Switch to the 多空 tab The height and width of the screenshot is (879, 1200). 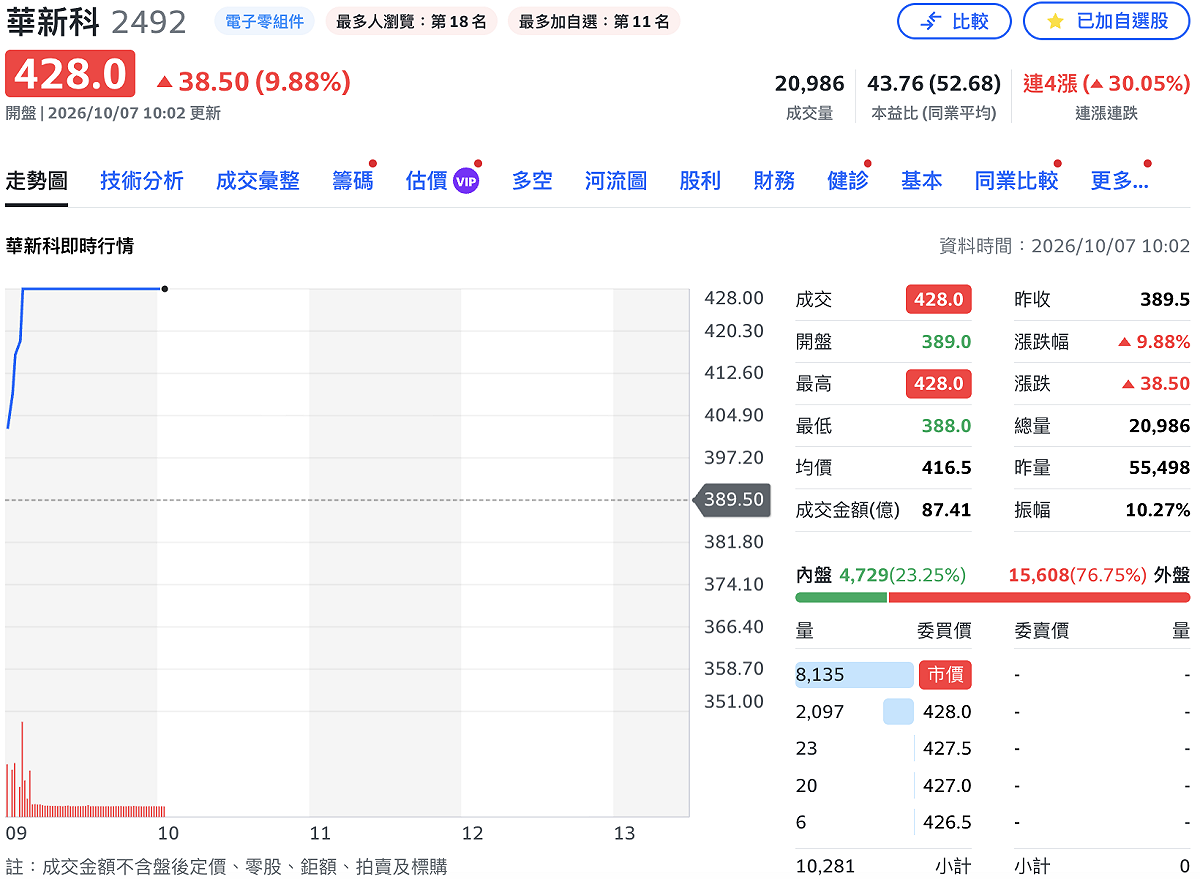click(532, 181)
